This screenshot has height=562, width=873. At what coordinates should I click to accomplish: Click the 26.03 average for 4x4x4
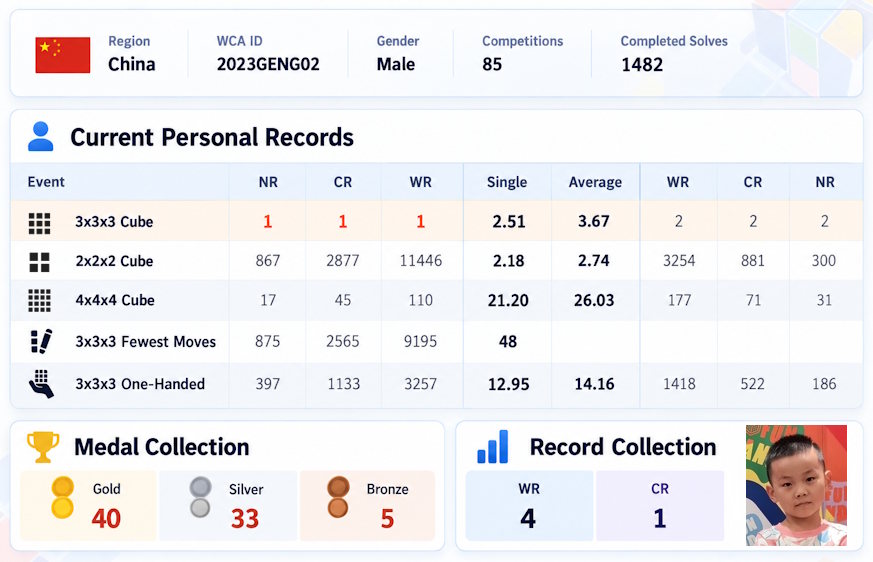click(x=594, y=300)
